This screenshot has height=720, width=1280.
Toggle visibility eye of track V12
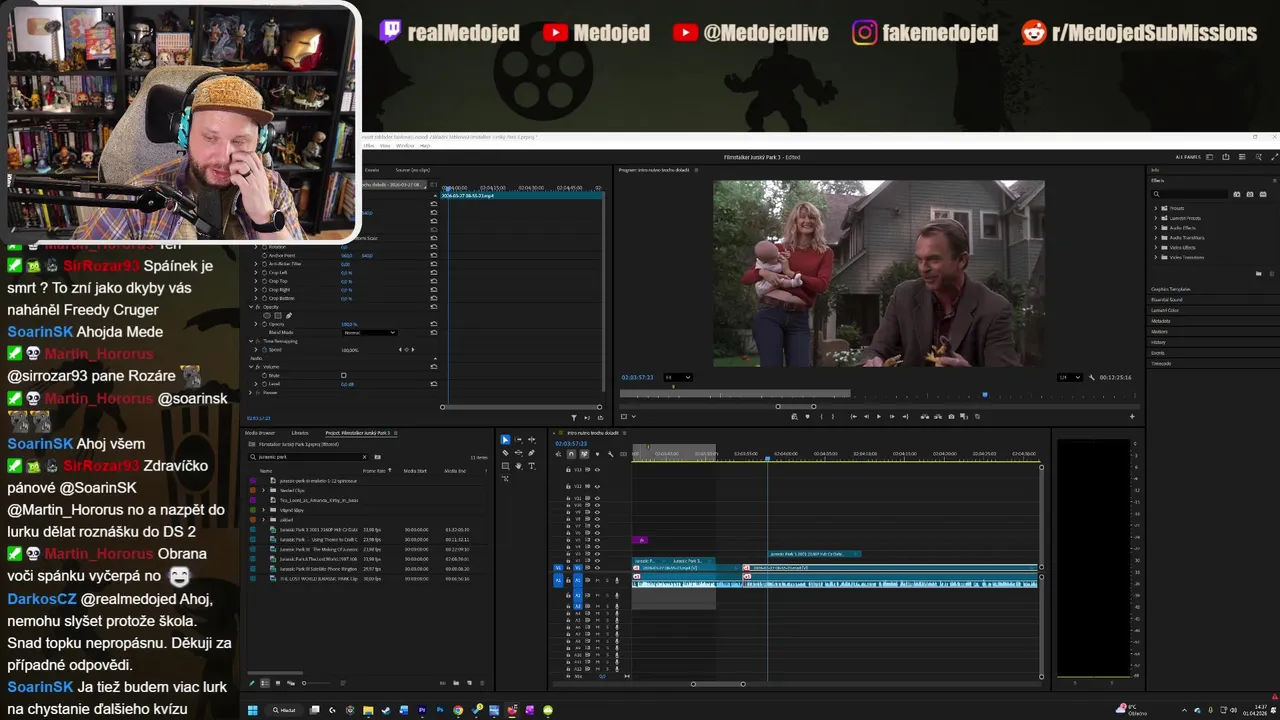(x=597, y=486)
